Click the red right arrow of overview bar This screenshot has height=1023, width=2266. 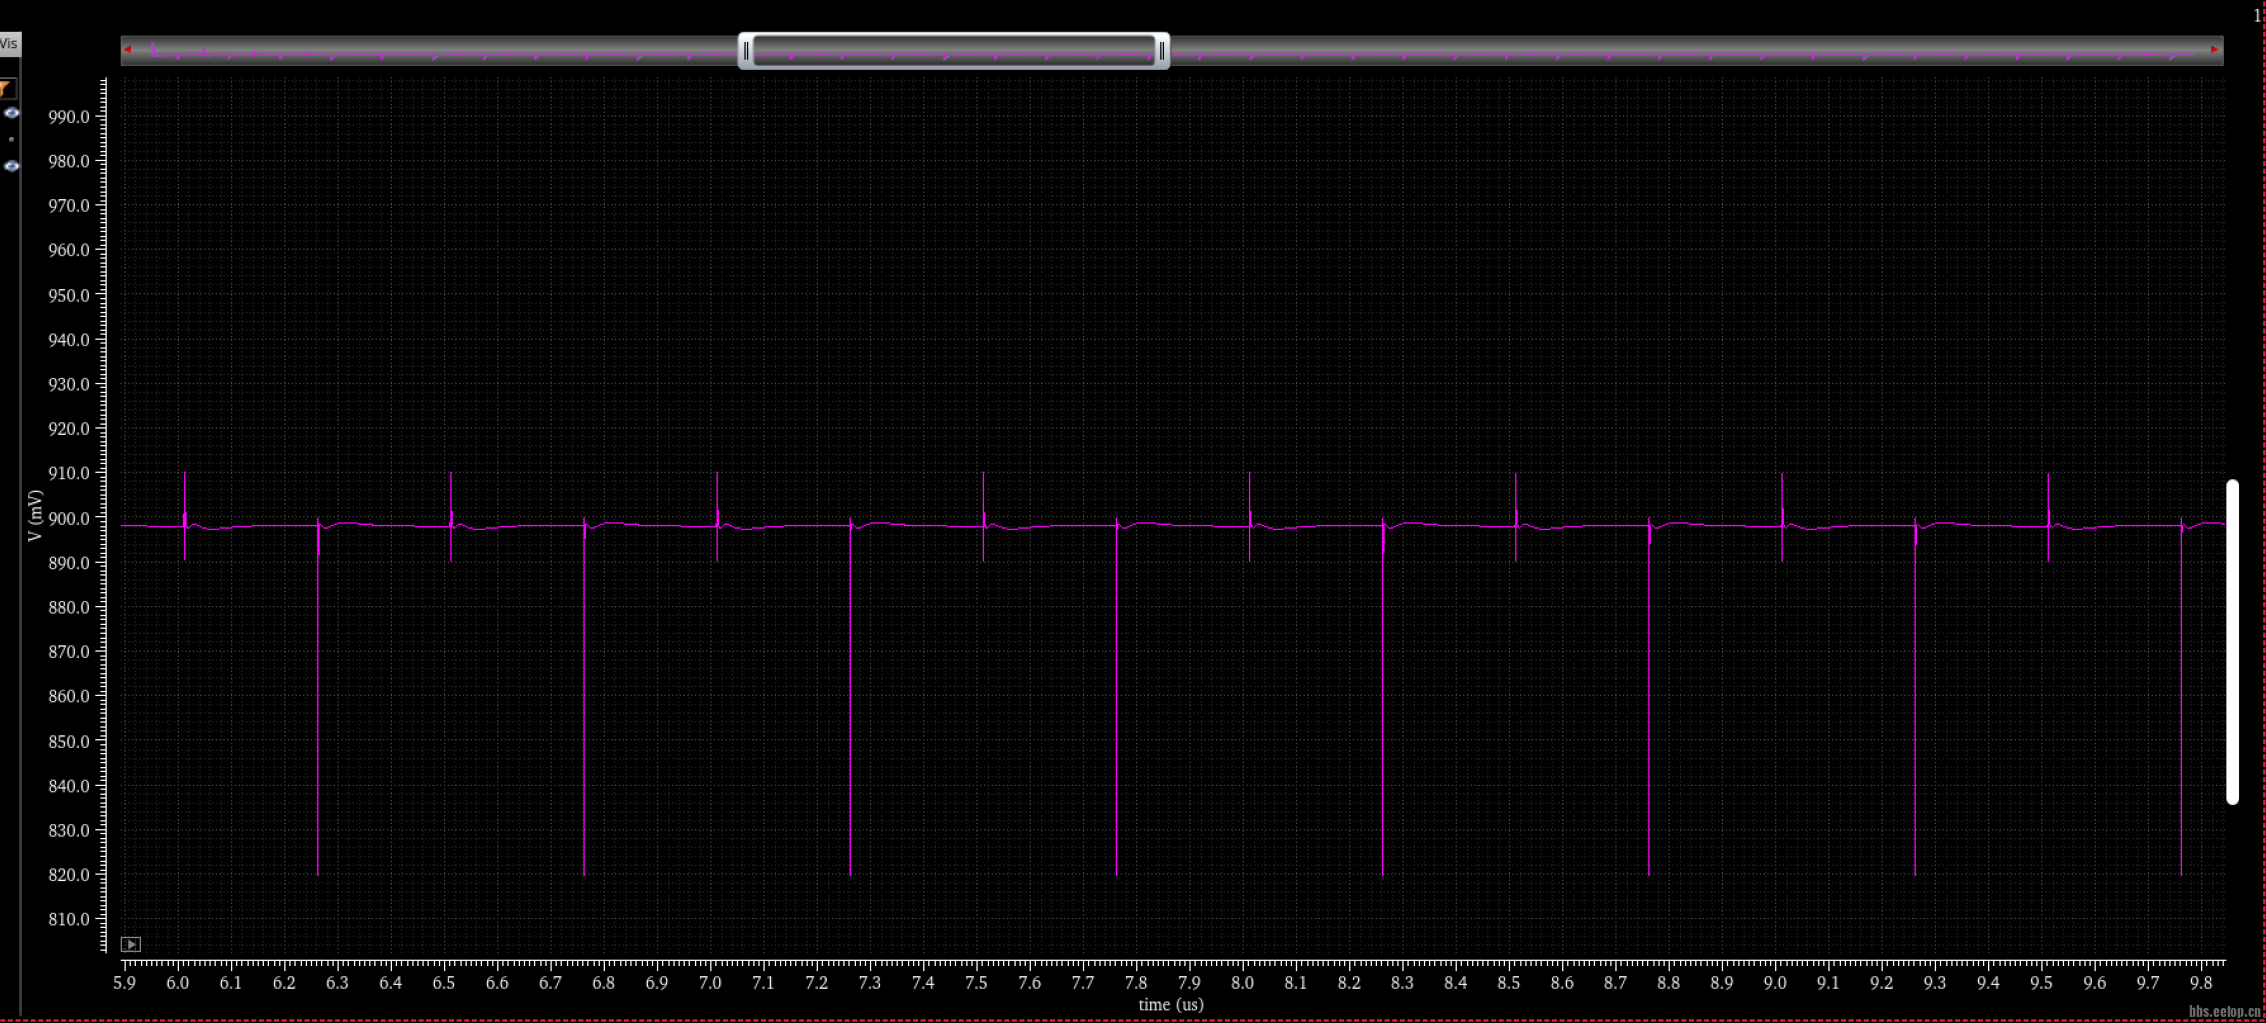click(2215, 49)
